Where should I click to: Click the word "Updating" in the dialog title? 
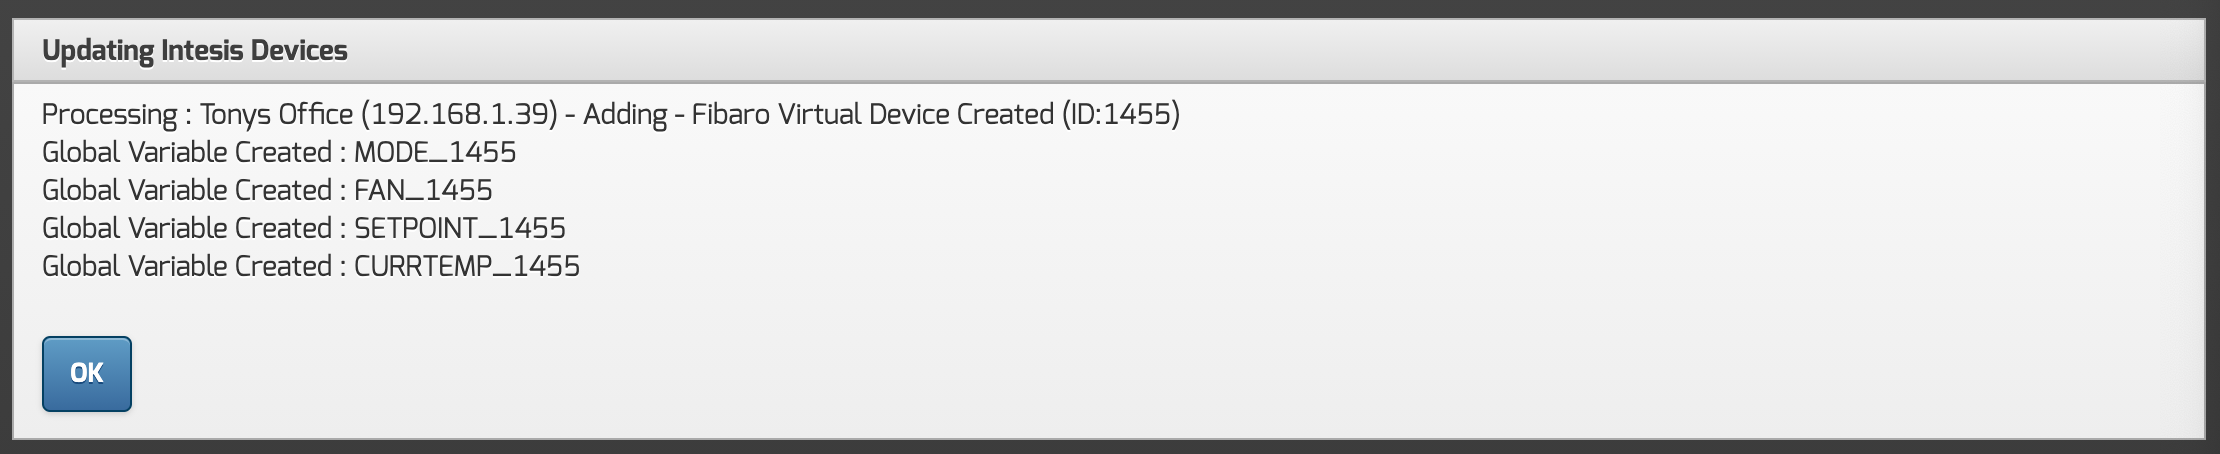pos(98,51)
